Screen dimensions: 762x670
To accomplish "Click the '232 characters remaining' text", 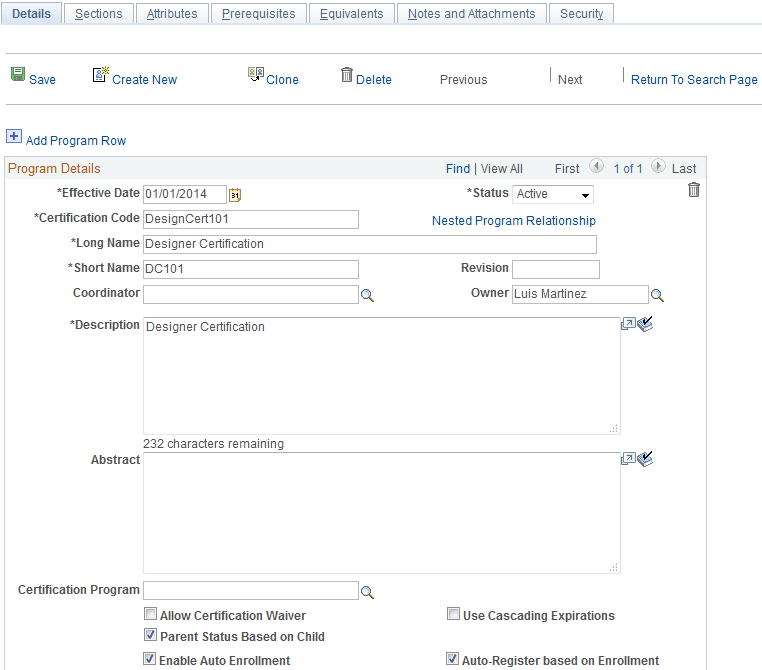I will (x=213, y=444).
